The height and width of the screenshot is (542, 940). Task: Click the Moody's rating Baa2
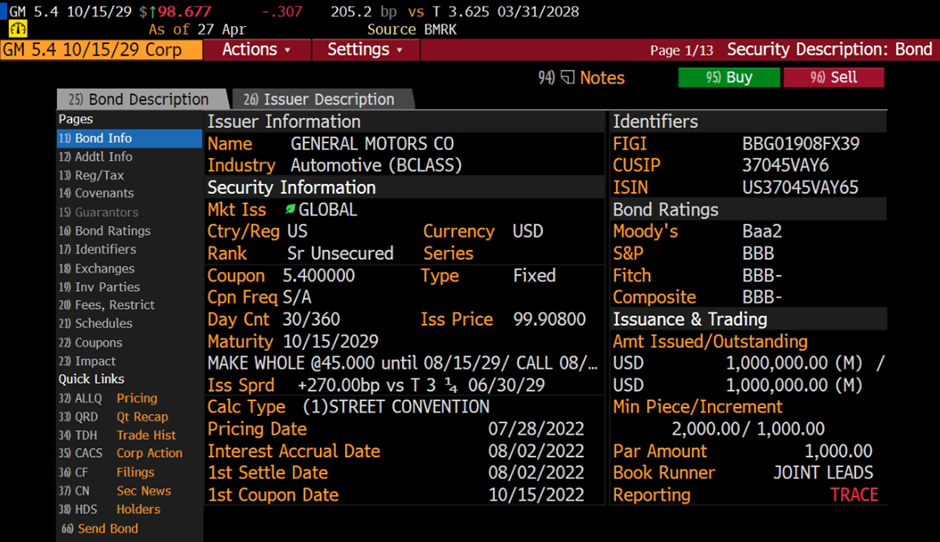pyautogui.click(x=761, y=231)
